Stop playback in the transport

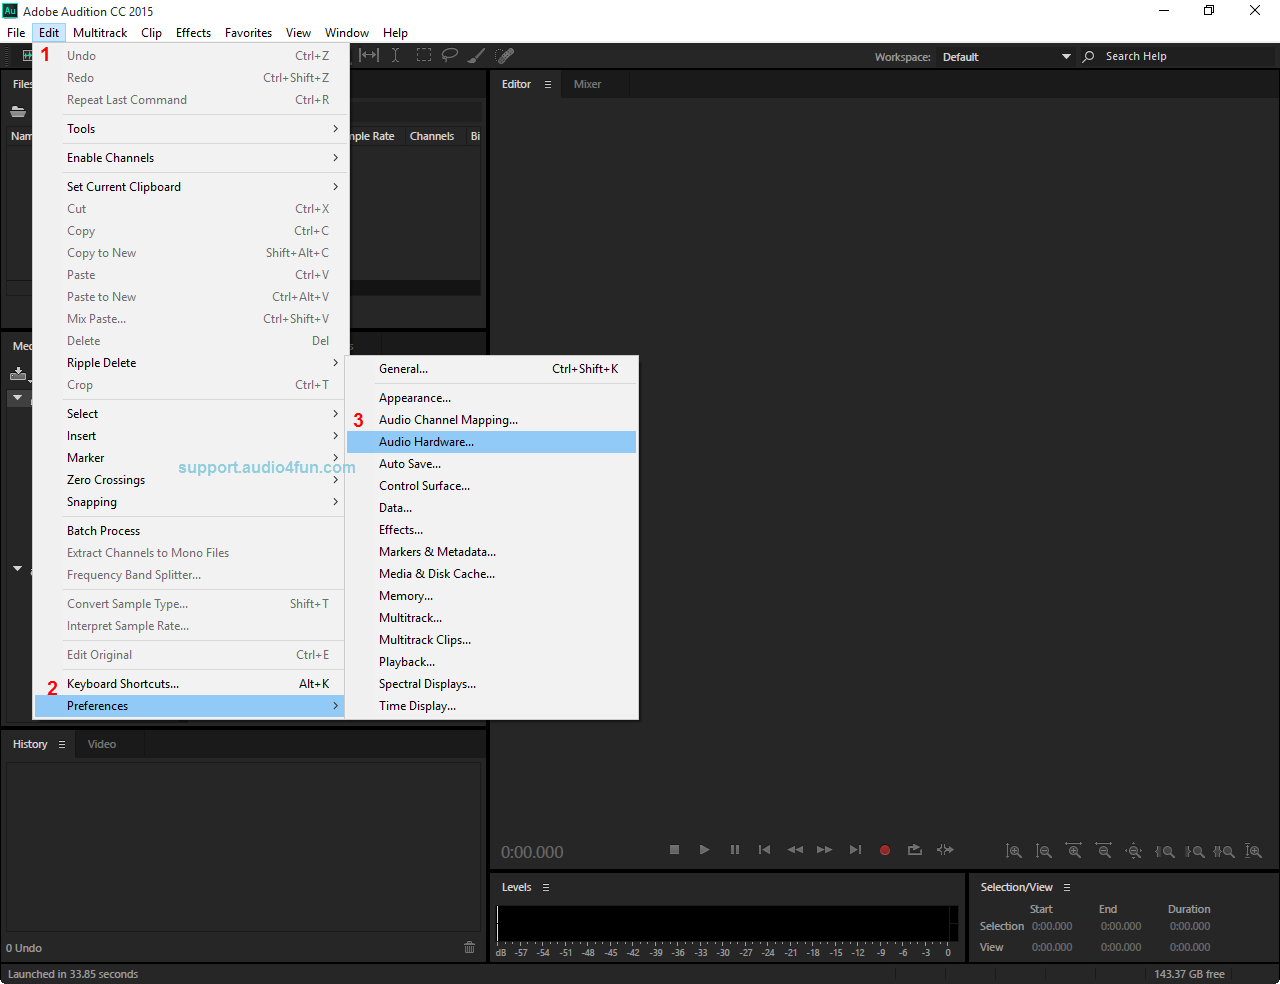pyautogui.click(x=674, y=850)
